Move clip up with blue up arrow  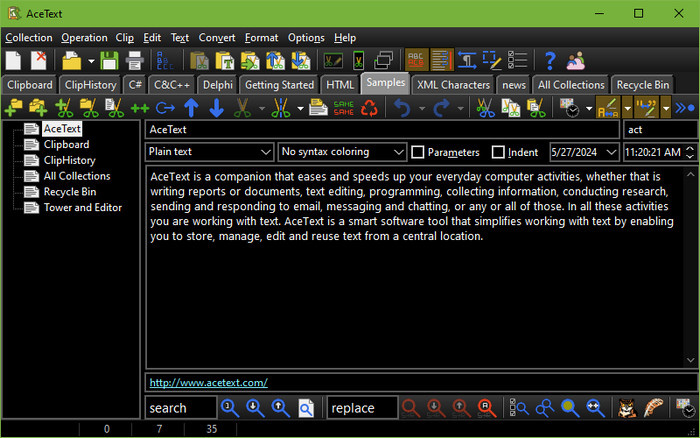pyautogui.click(x=191, y=108)
